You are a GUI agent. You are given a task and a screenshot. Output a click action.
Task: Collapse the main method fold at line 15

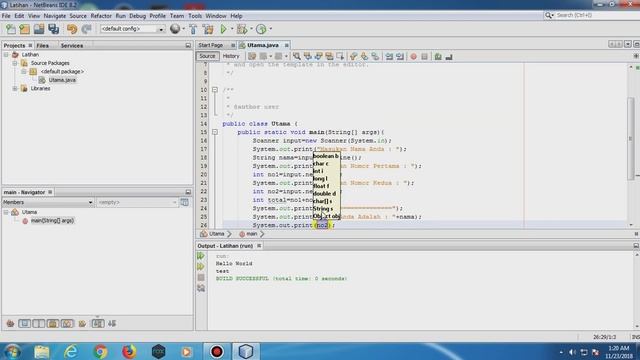point(215,132)
